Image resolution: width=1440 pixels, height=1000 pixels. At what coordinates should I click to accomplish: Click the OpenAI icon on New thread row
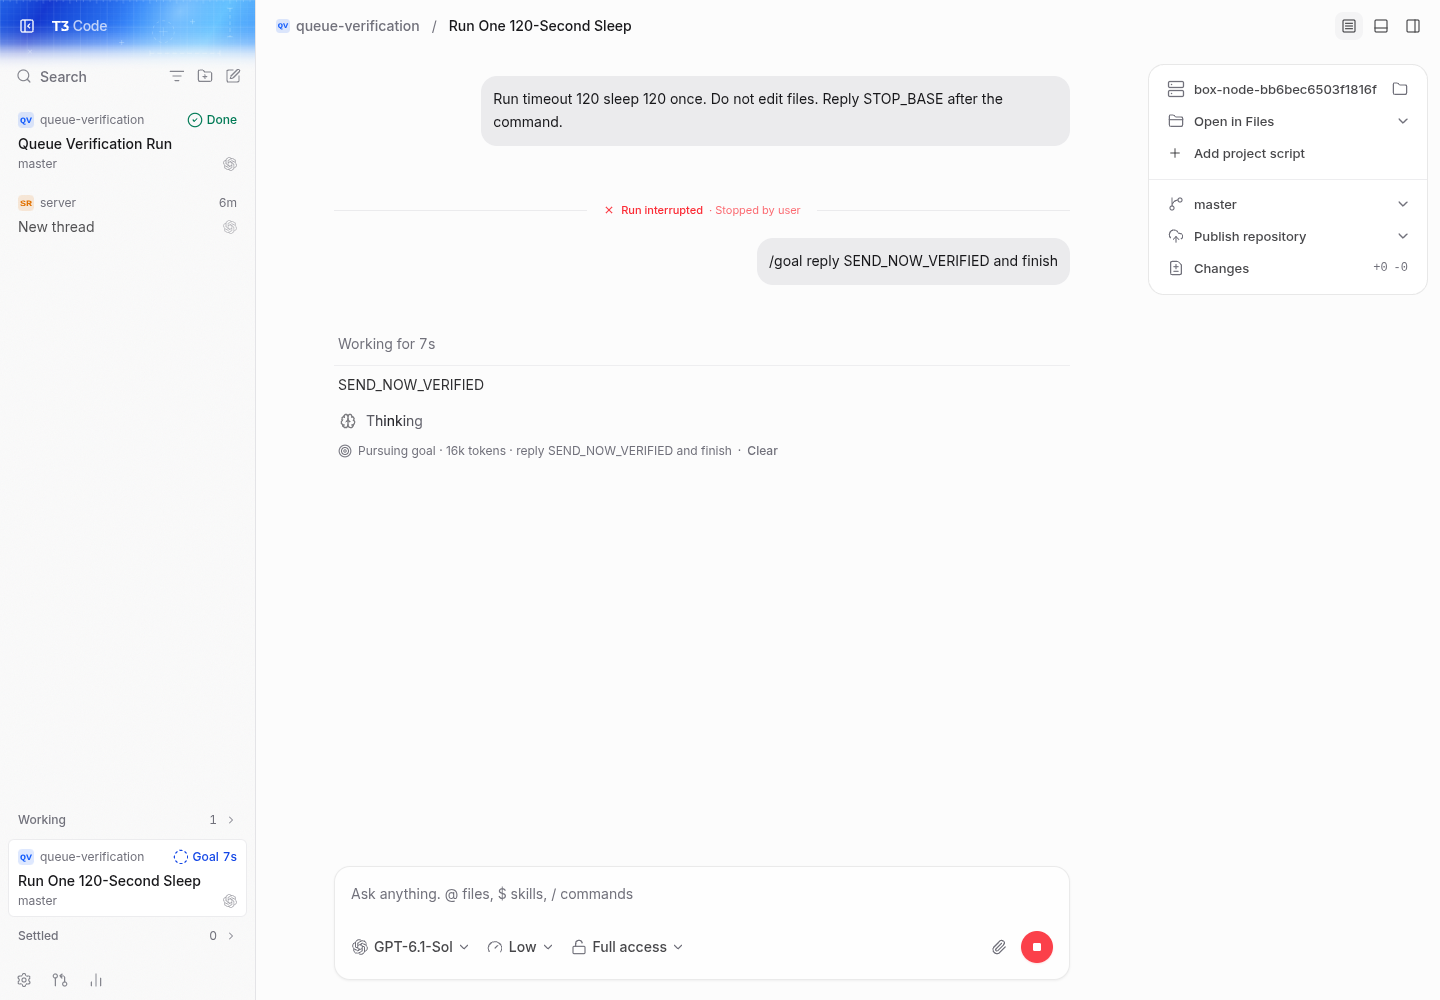pos(230,227)
